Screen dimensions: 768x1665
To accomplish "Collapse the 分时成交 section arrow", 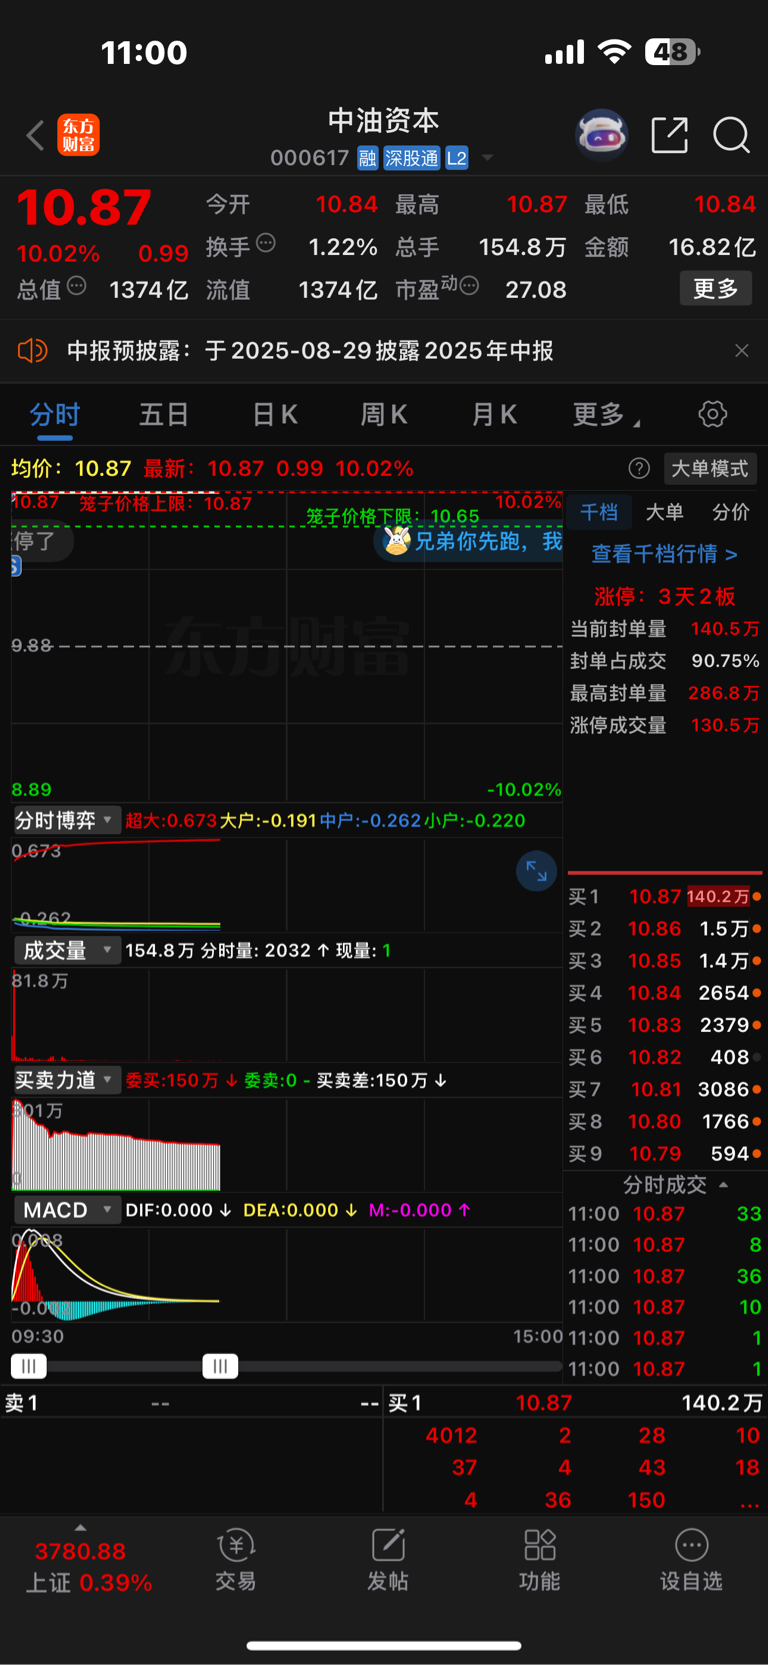I will click(x=723, y=1185).
